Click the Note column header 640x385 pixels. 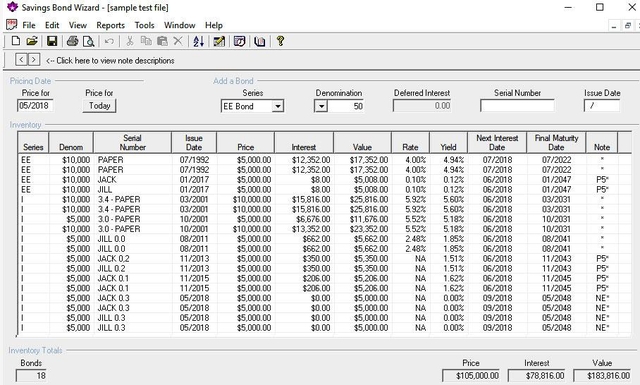602,142
